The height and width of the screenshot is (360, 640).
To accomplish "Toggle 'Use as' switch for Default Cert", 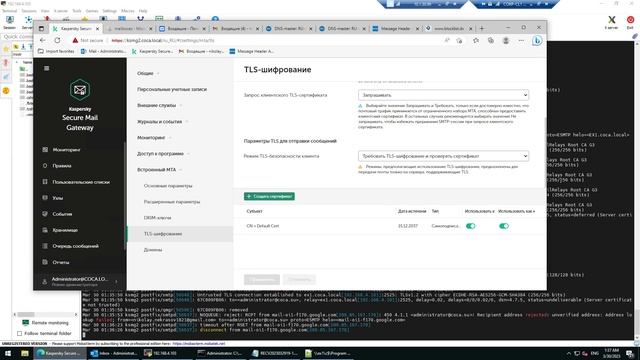I will [504, 226].
